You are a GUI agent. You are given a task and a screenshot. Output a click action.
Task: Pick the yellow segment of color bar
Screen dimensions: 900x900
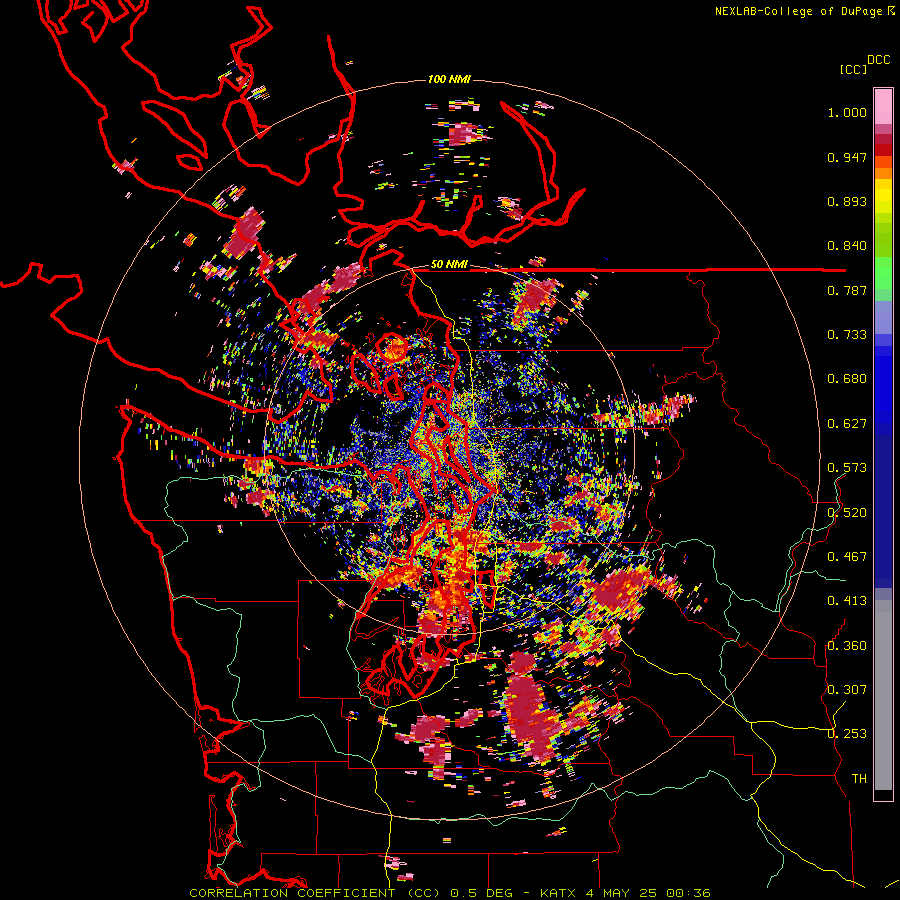coord(883,195)
